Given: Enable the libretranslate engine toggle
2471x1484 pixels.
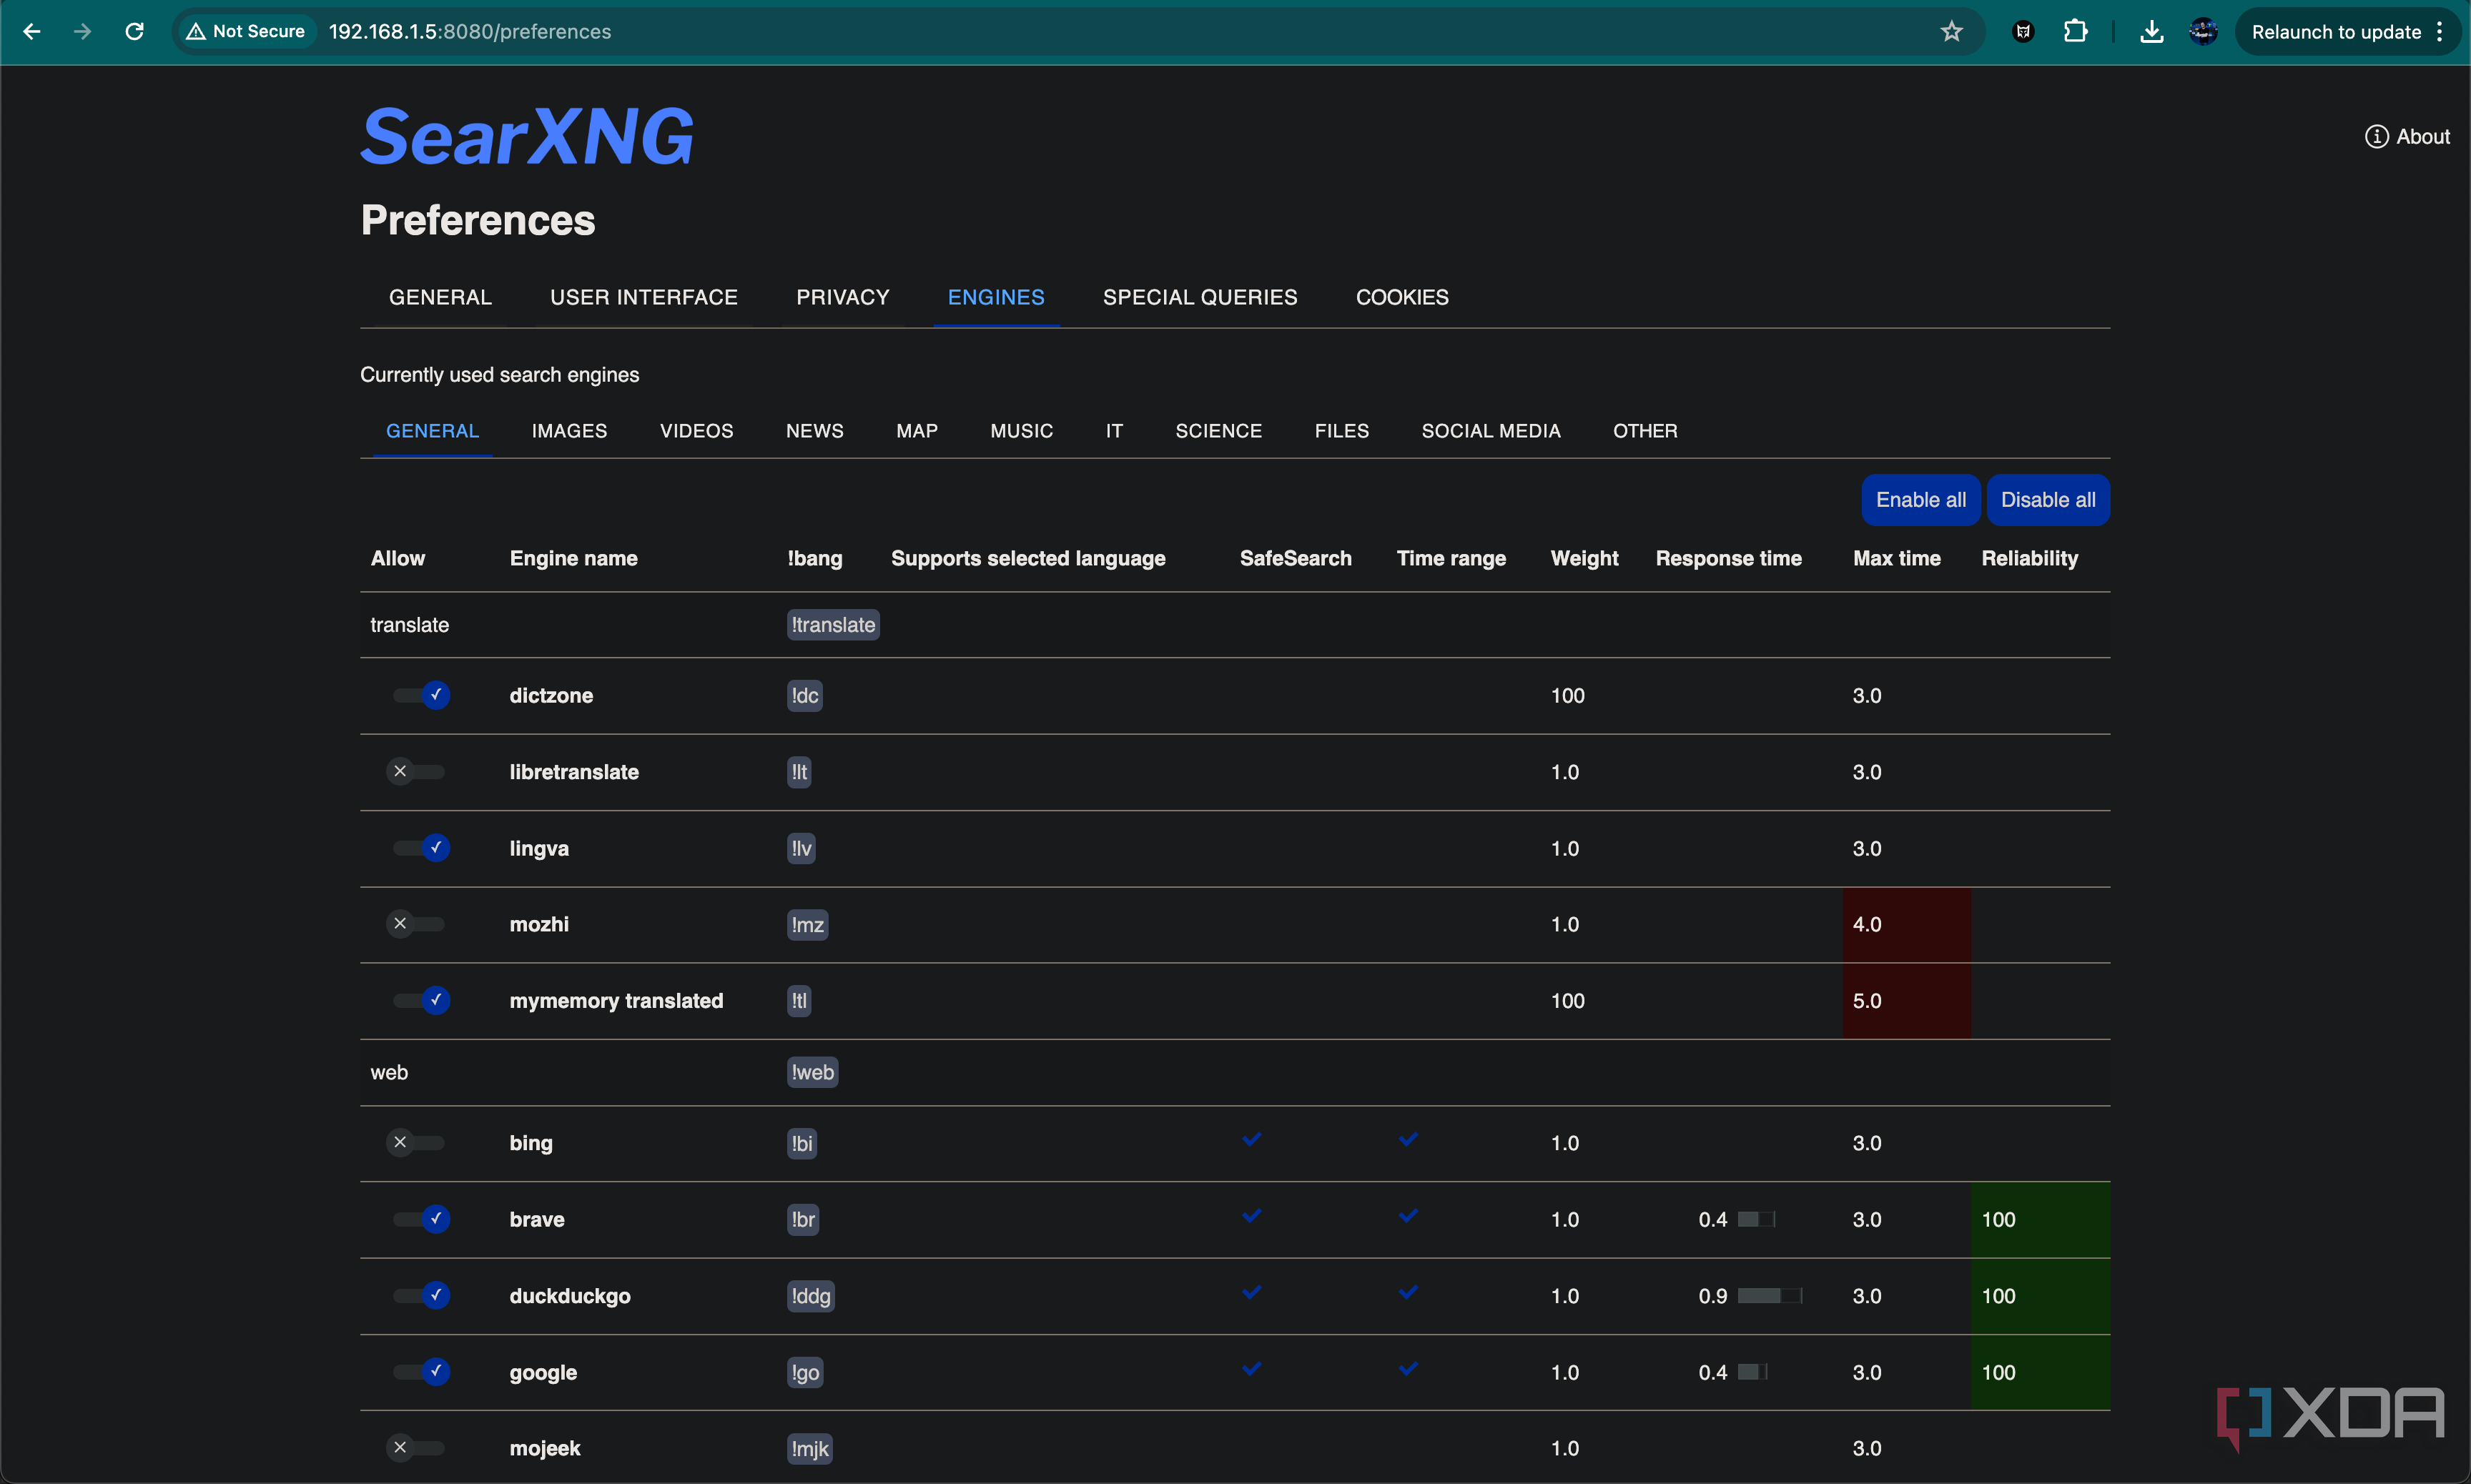Looking at the screenshot, I should 416,772.
